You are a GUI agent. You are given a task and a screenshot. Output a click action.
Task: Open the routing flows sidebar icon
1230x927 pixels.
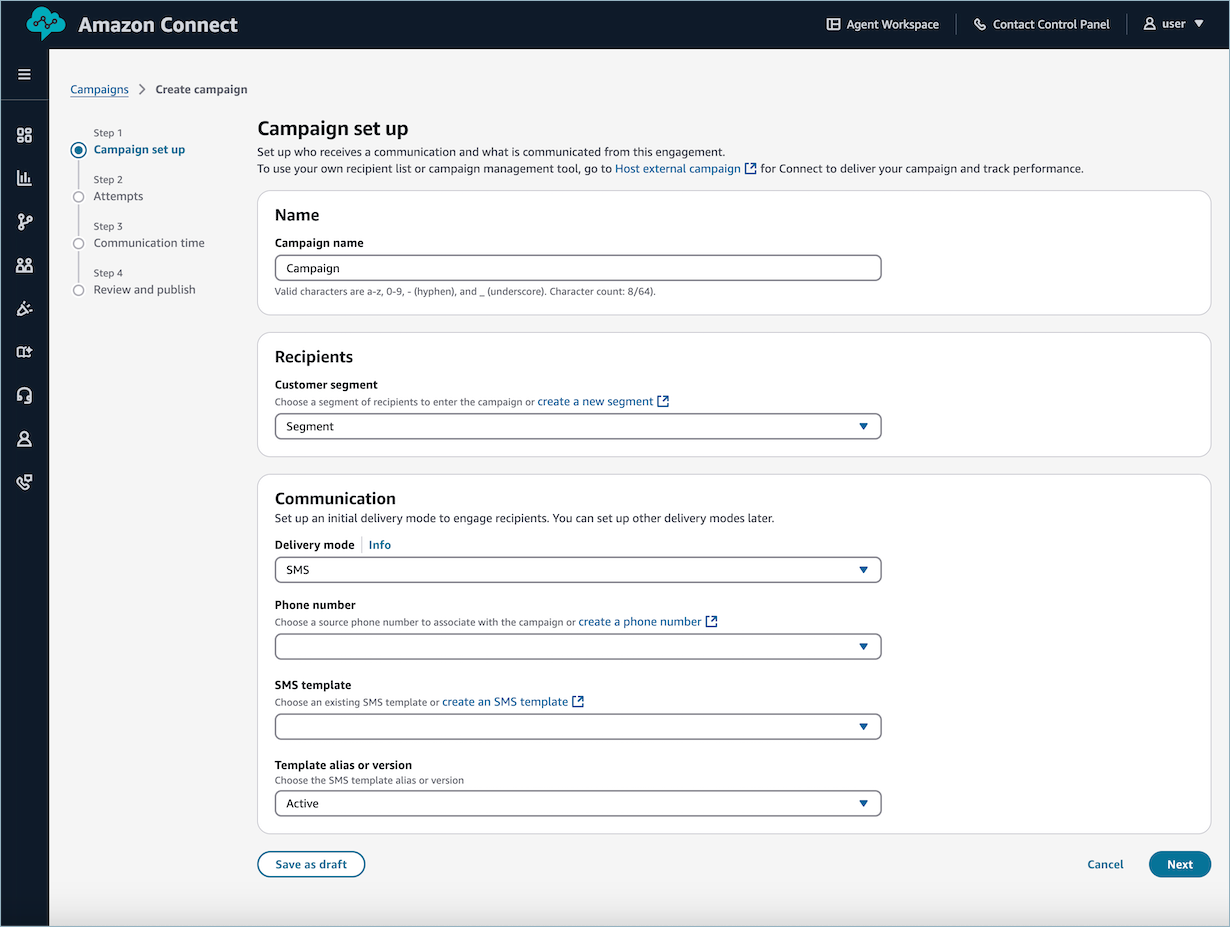click(x=24, y=221)
